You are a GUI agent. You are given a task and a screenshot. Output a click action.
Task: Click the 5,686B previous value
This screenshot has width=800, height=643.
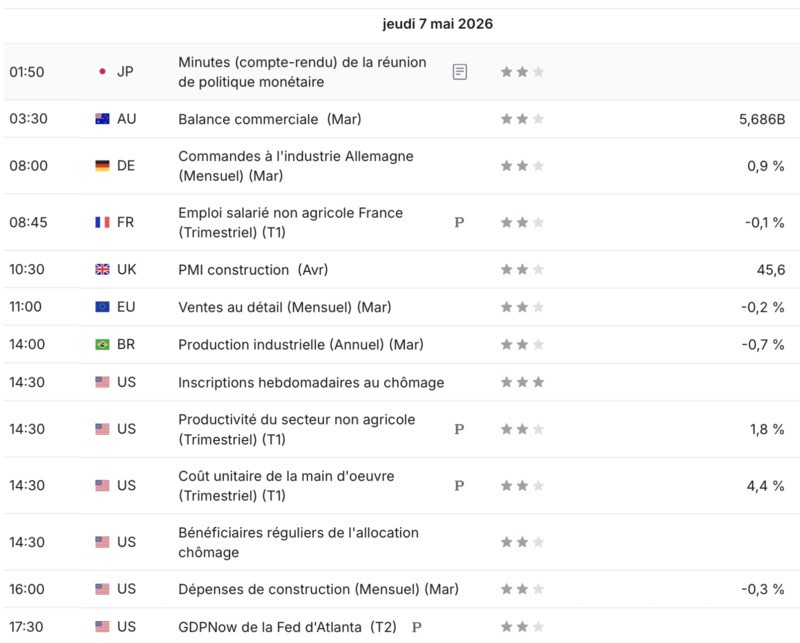(762, 119)
